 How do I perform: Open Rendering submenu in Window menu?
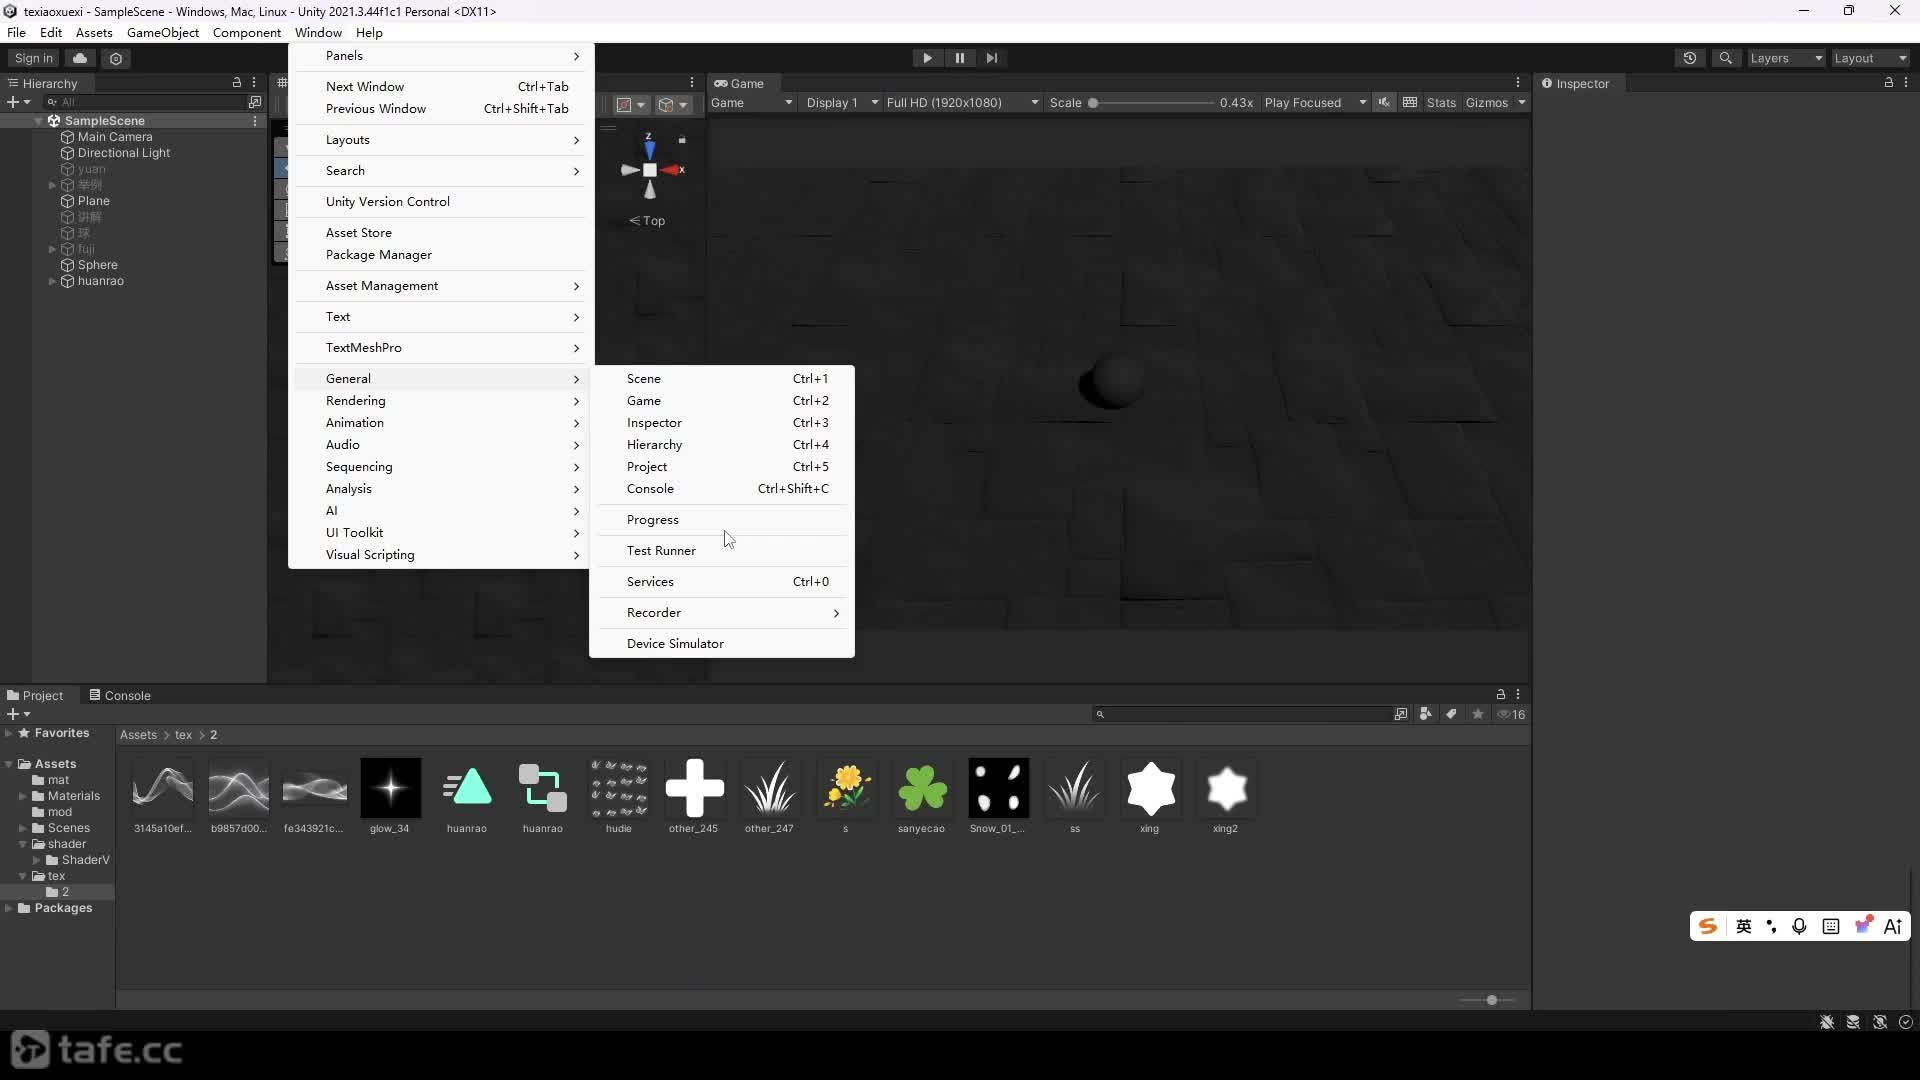[441, 401]
